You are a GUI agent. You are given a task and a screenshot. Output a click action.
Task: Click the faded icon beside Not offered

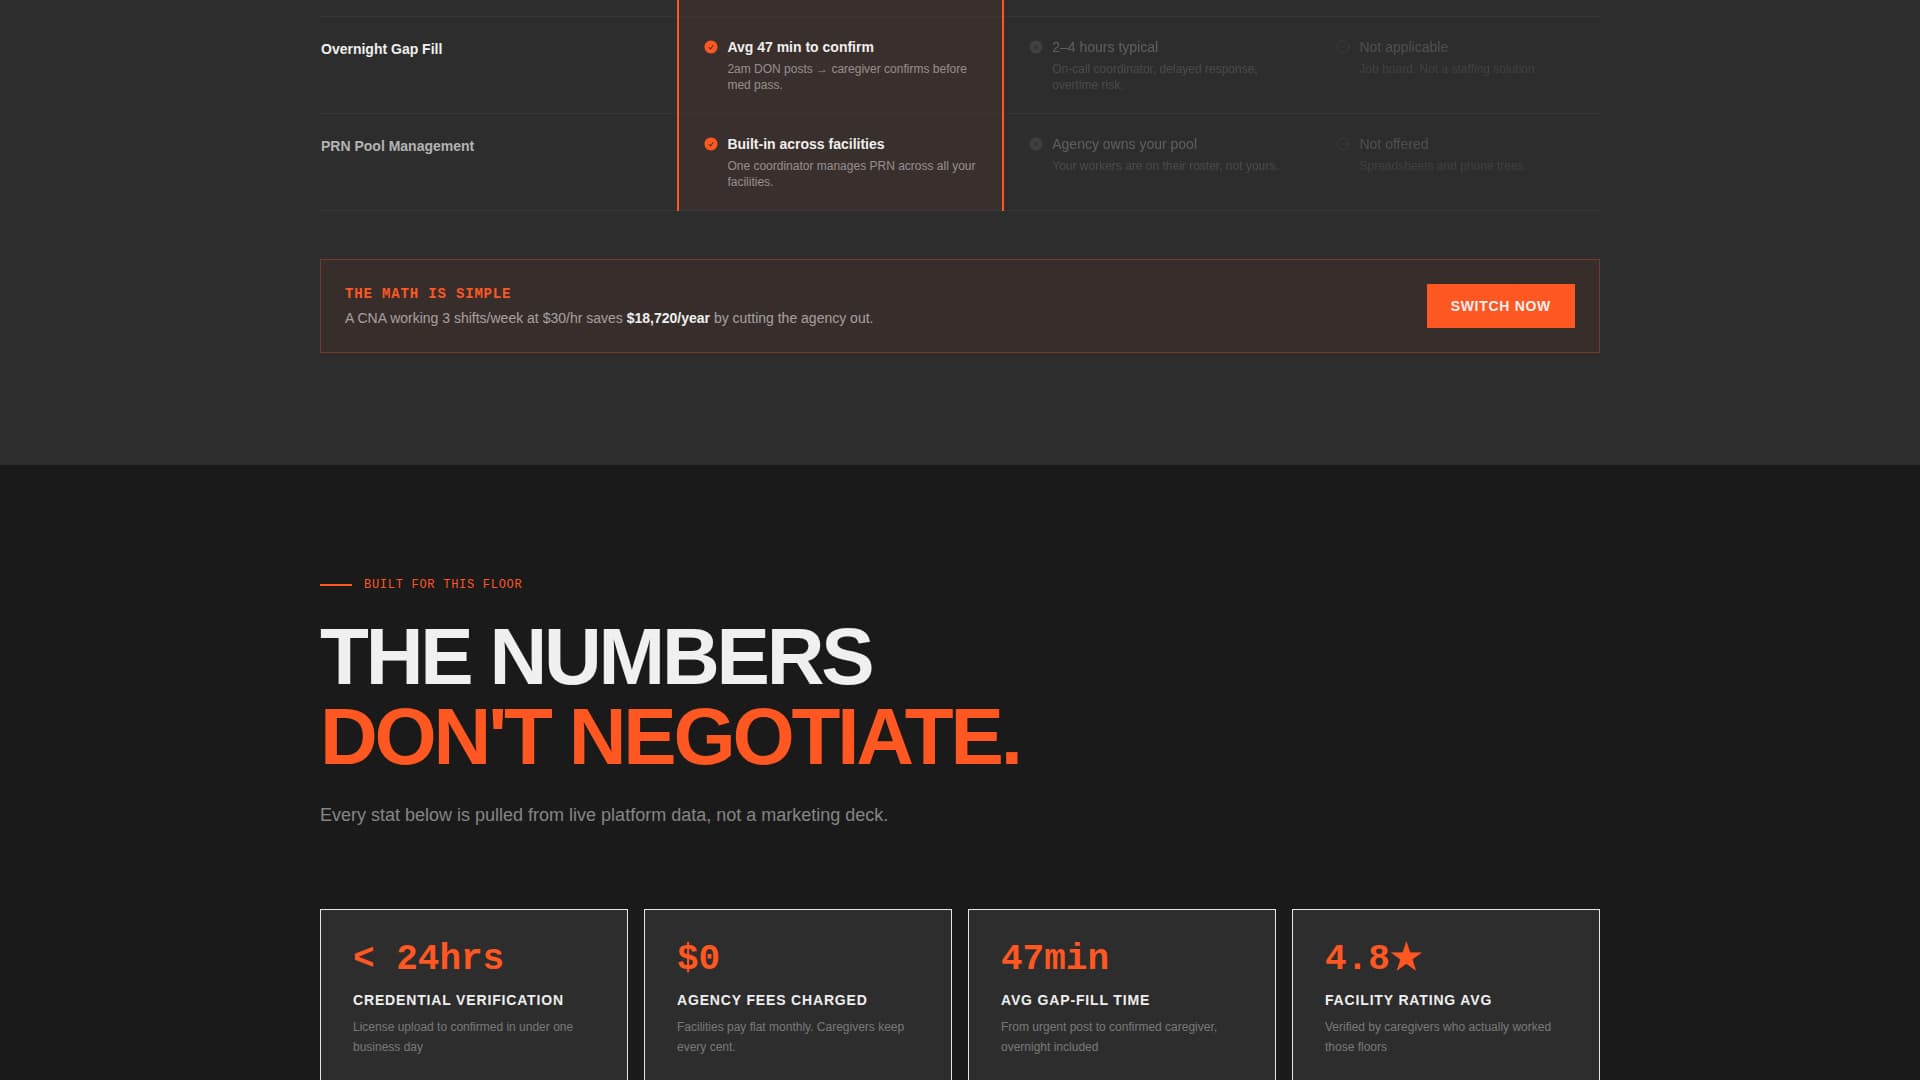coord(1343,144)
